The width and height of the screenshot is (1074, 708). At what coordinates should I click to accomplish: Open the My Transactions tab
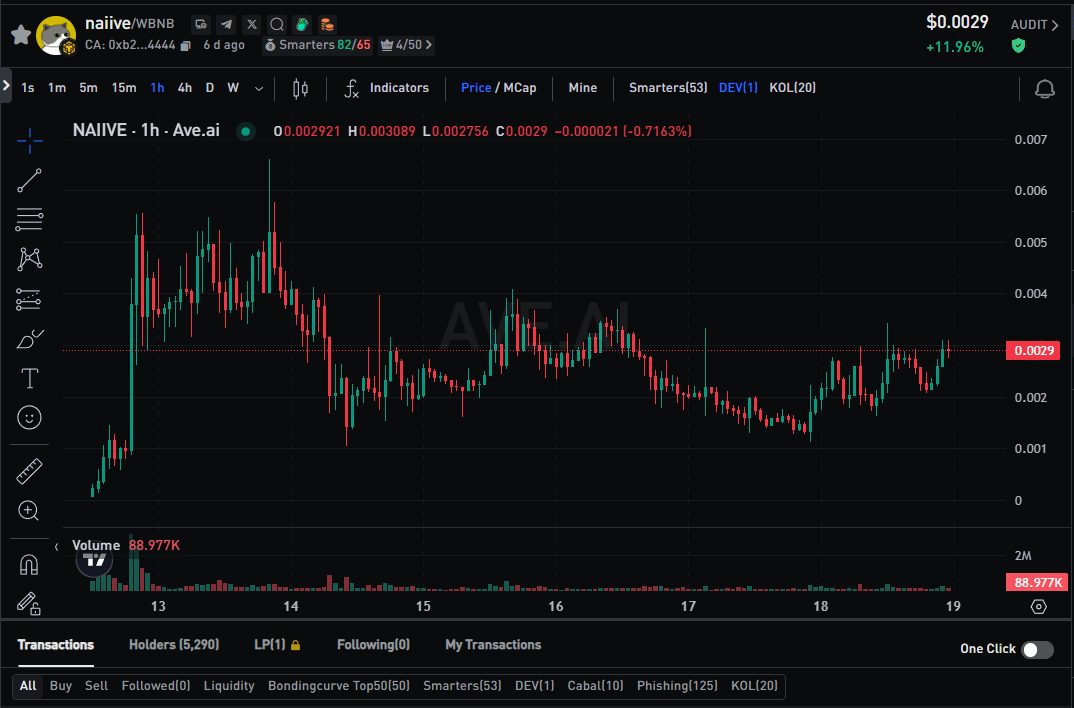(493, 645)
